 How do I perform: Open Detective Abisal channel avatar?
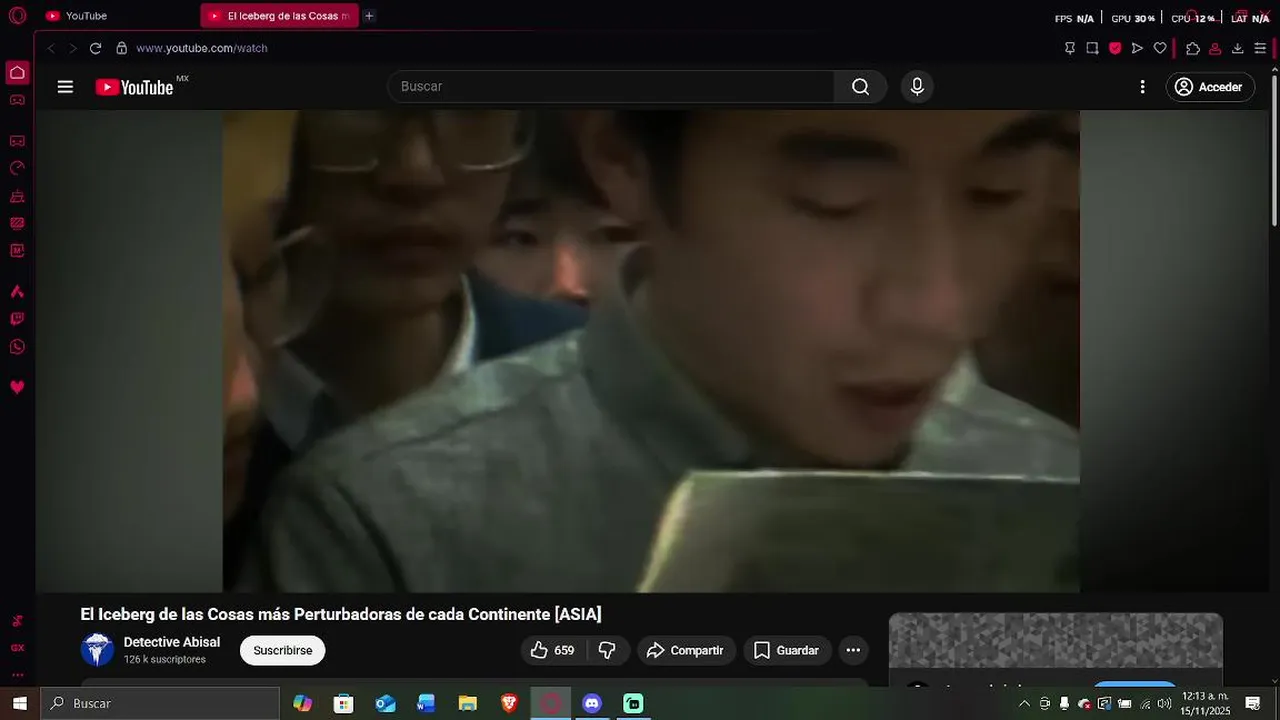point(97,650)
